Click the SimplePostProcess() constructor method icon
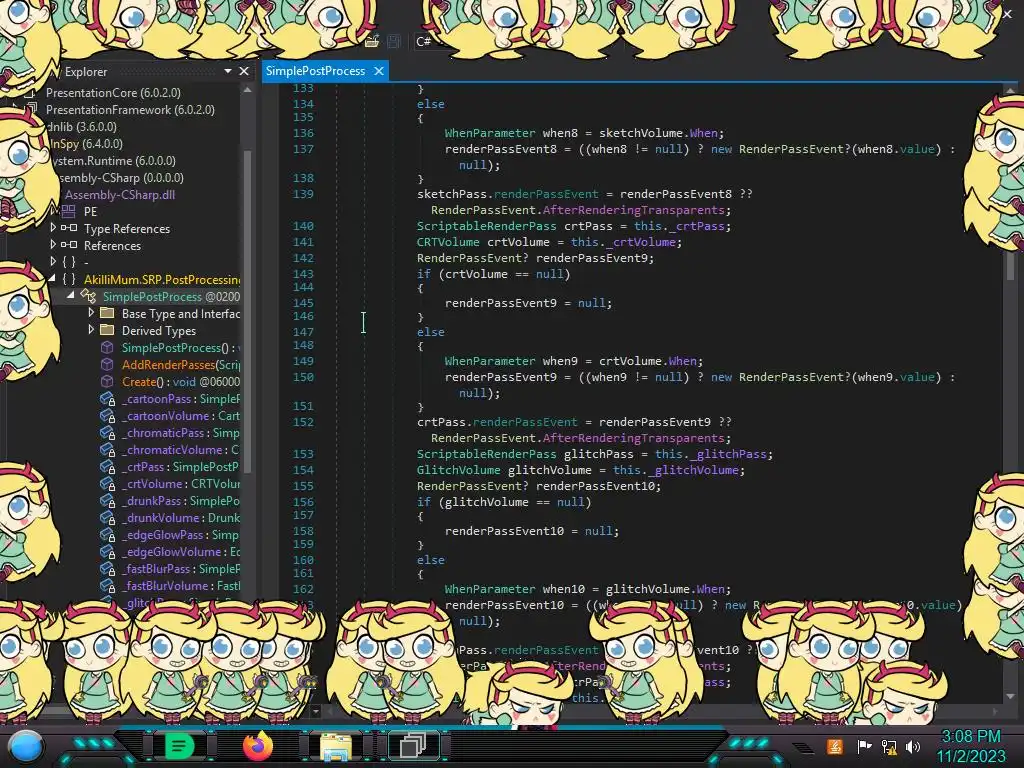Image resolution: width=1024 pixels, height=768 pixels. [x=106, y=347]
